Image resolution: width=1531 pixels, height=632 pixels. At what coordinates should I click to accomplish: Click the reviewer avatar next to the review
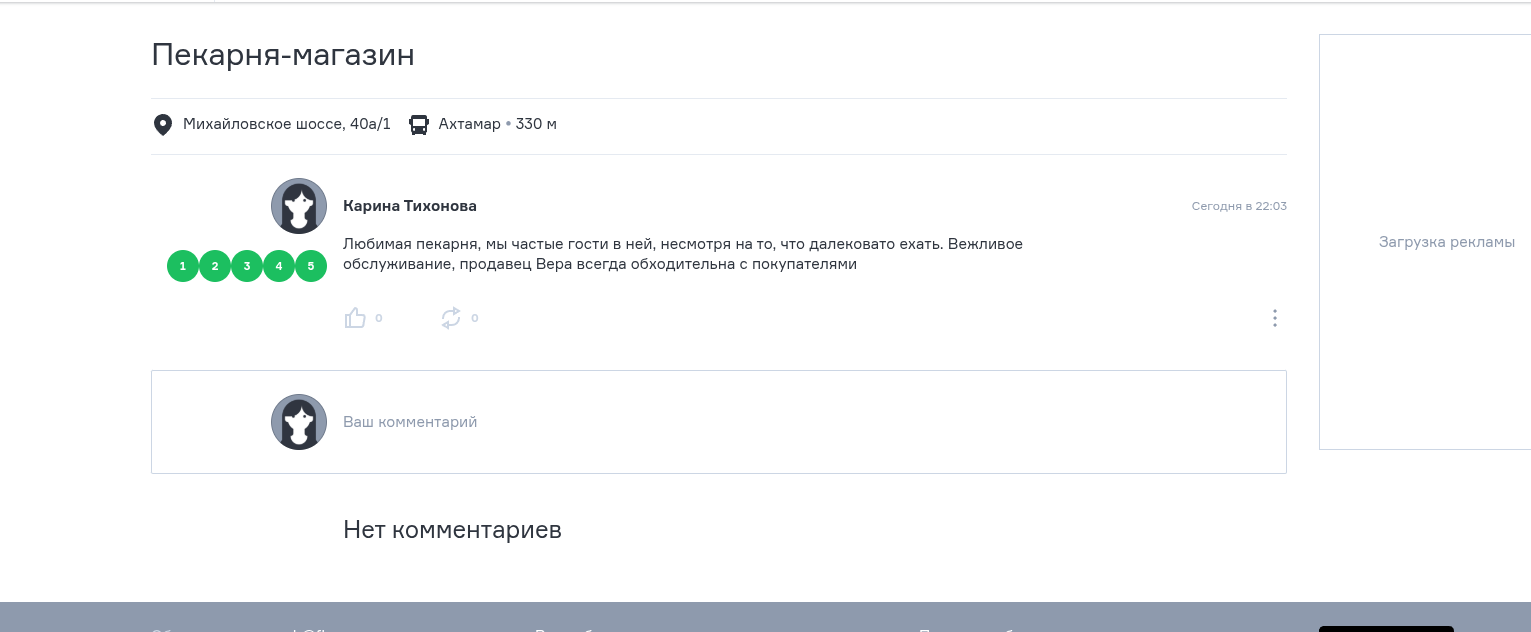pyautogui.click(x=299, y=206)
